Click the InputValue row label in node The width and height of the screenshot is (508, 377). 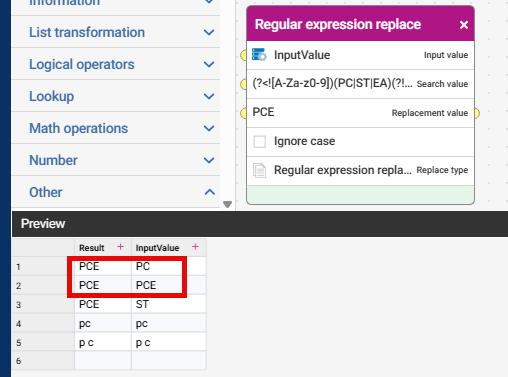tap(302, 55)
